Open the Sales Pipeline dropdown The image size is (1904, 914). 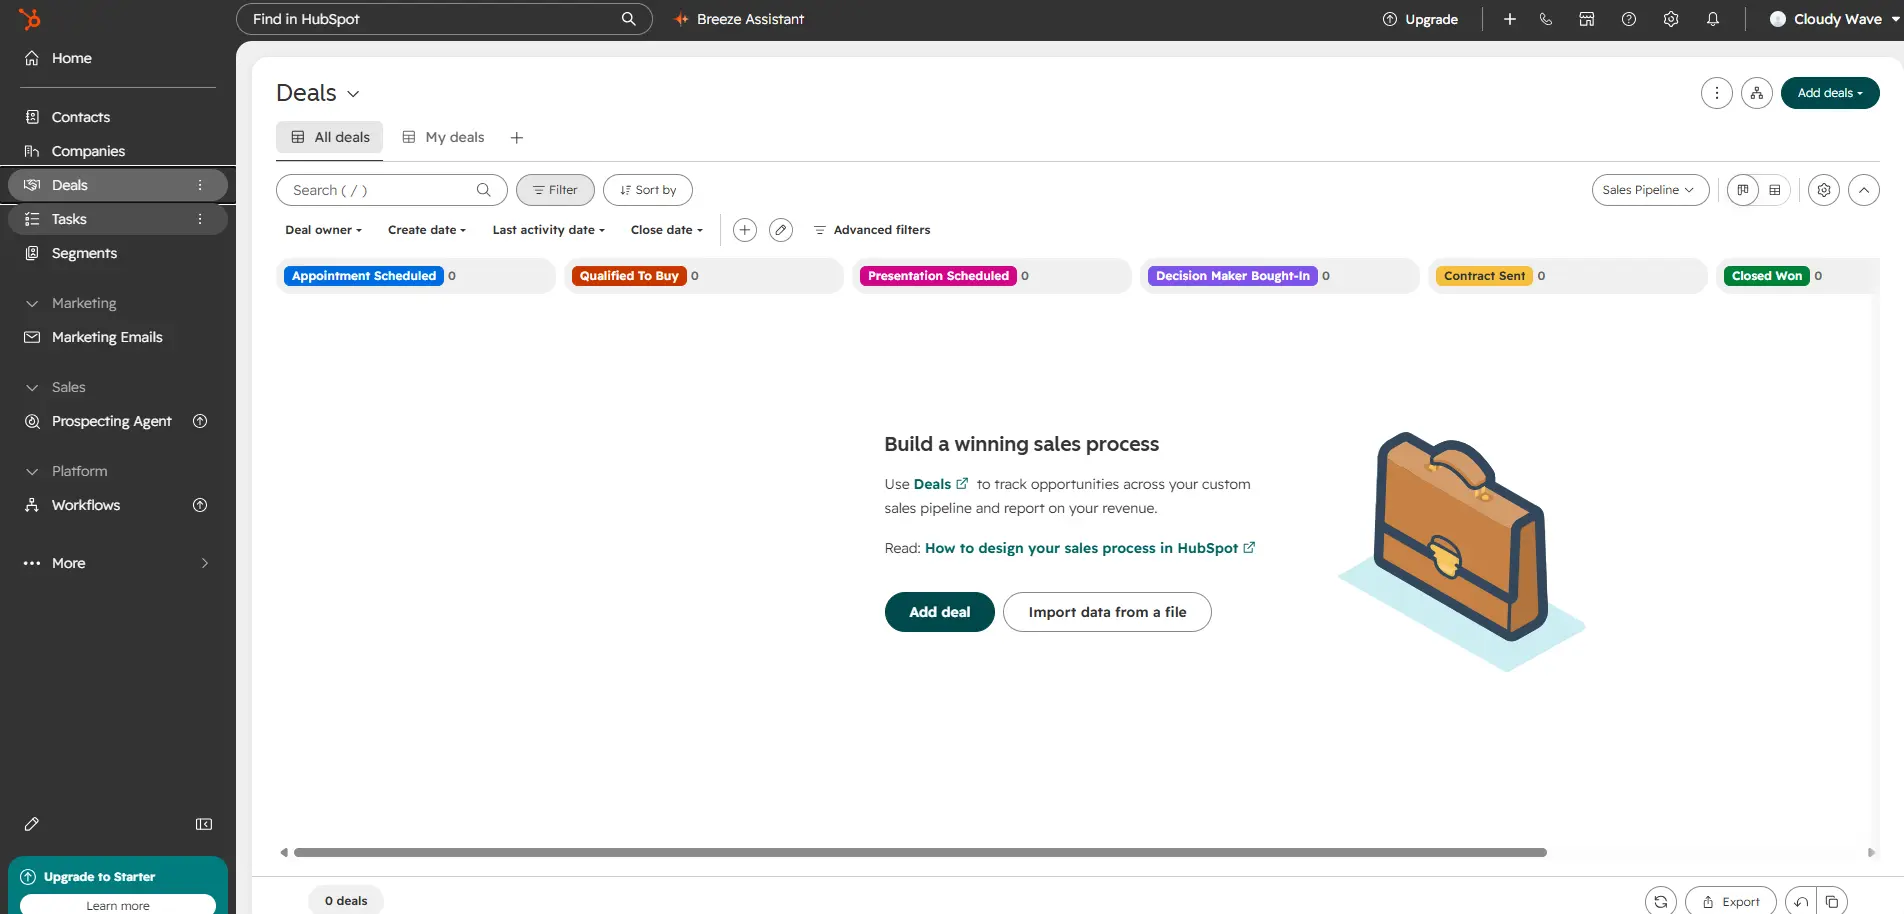pyautogui.click(x=1650, y=190)
